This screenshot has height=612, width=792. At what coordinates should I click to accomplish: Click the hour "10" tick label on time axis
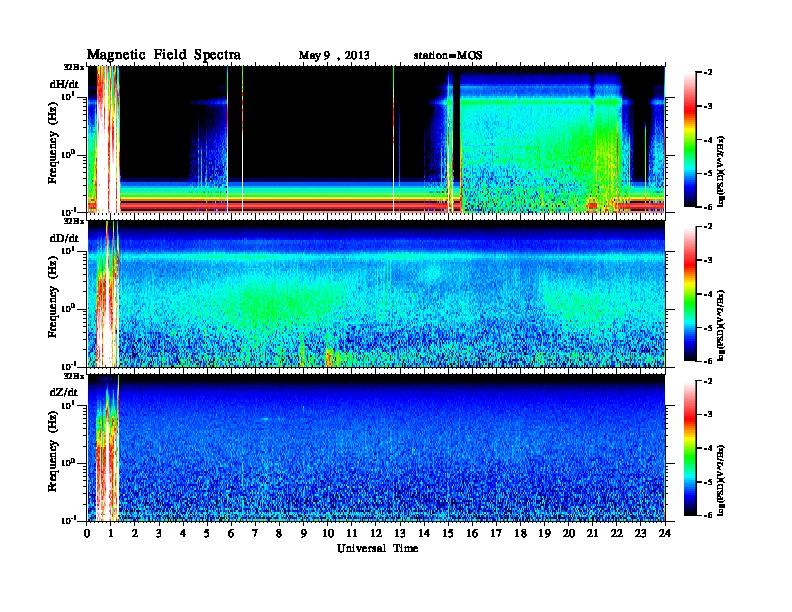328,534
